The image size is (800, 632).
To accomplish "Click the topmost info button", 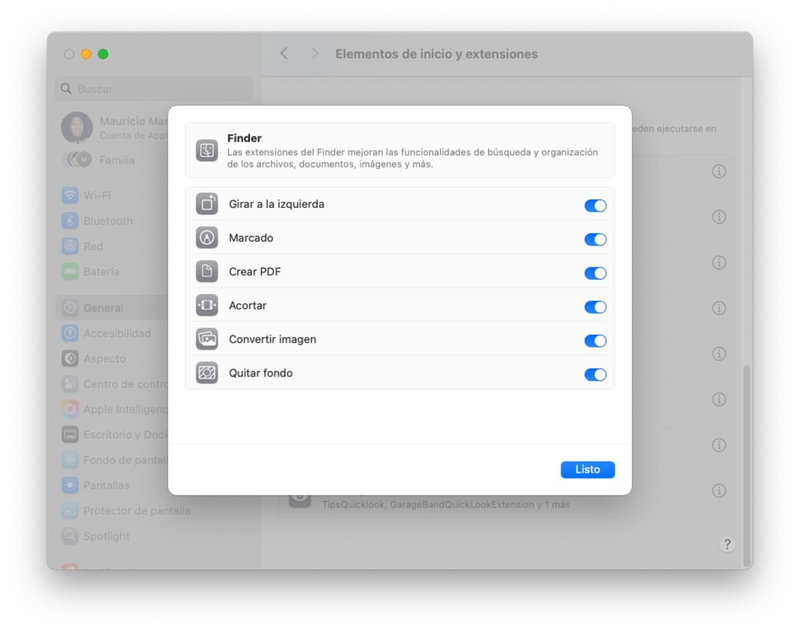I will click(x=719, y=171).
